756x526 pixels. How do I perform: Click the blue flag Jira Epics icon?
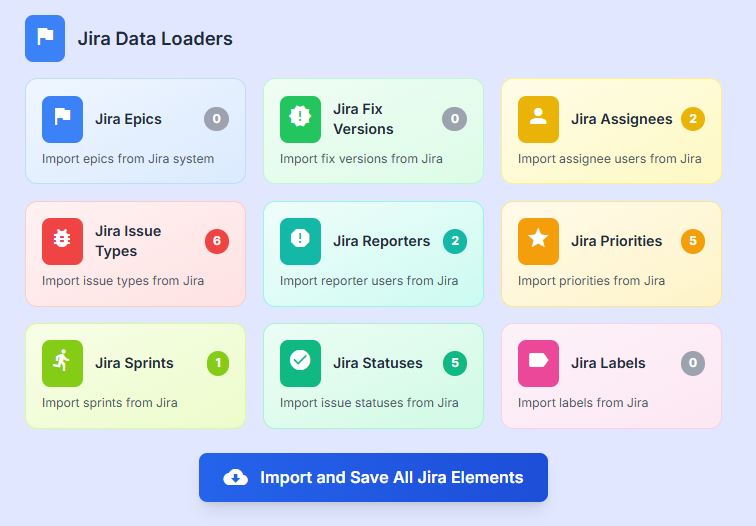[62, 119]
